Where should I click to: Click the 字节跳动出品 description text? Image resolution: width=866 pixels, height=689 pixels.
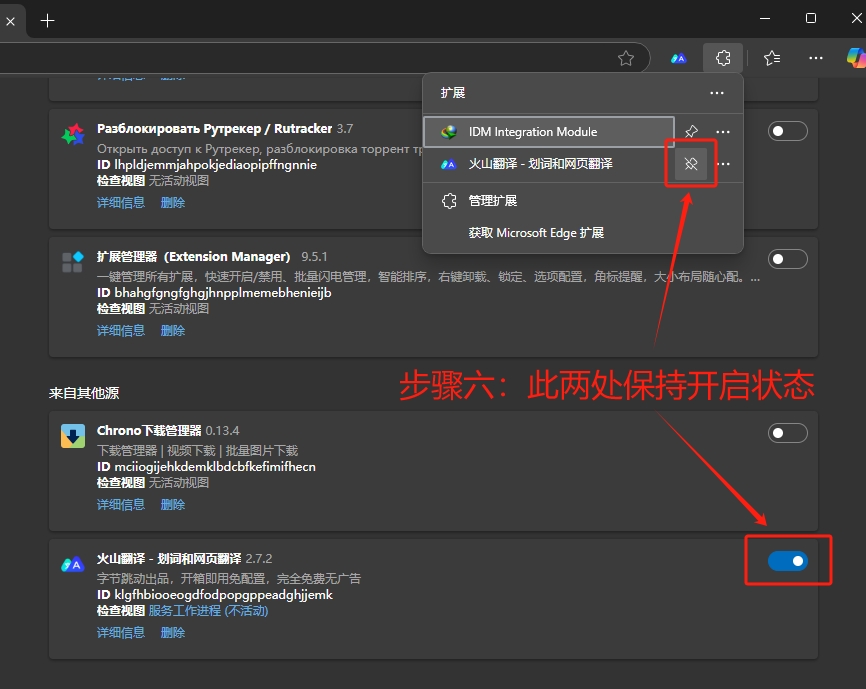tap(229, 579)
